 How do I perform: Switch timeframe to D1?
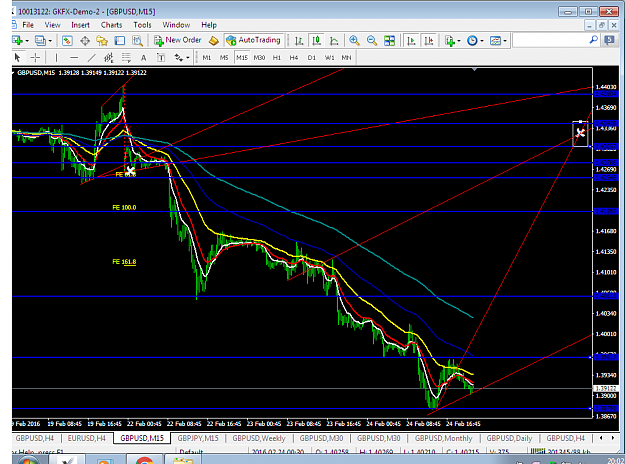[x=311, y=58]
